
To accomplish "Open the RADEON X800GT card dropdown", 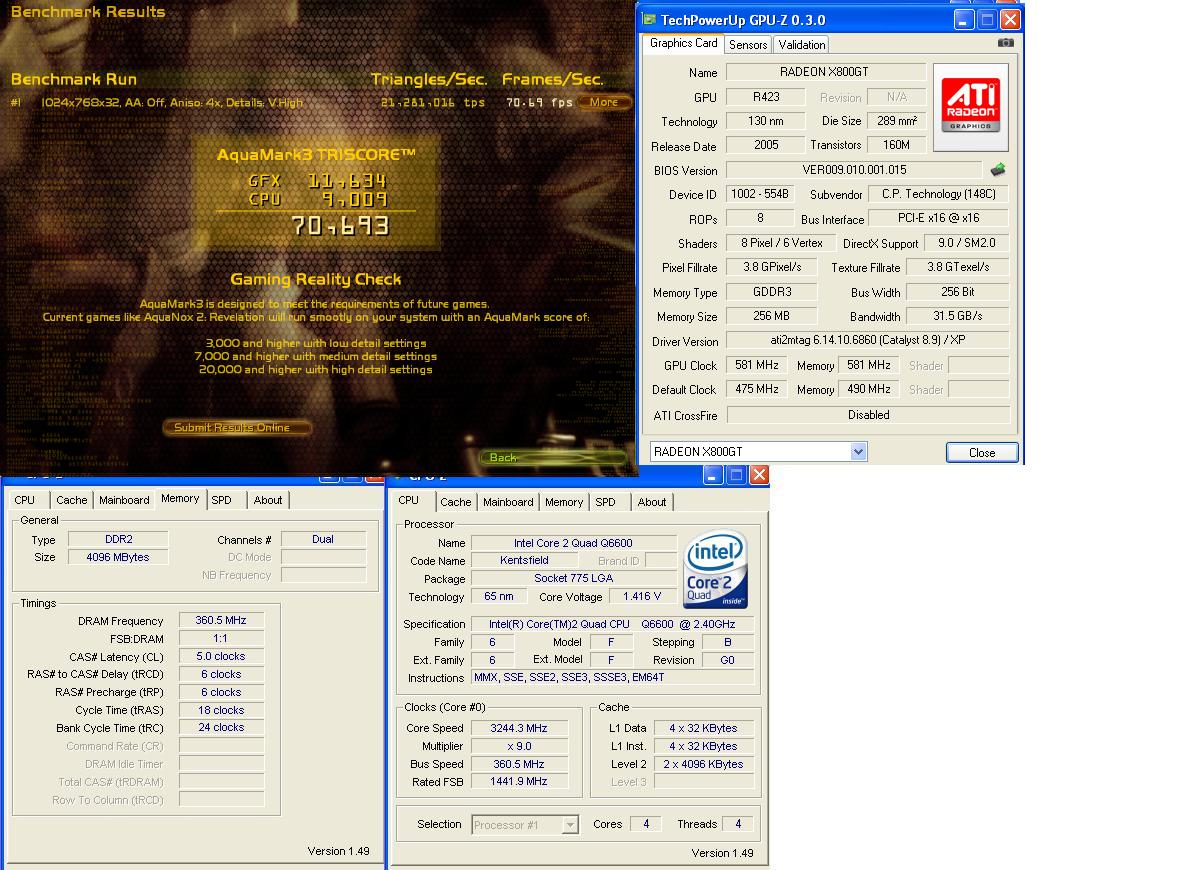I will [859, 452].
